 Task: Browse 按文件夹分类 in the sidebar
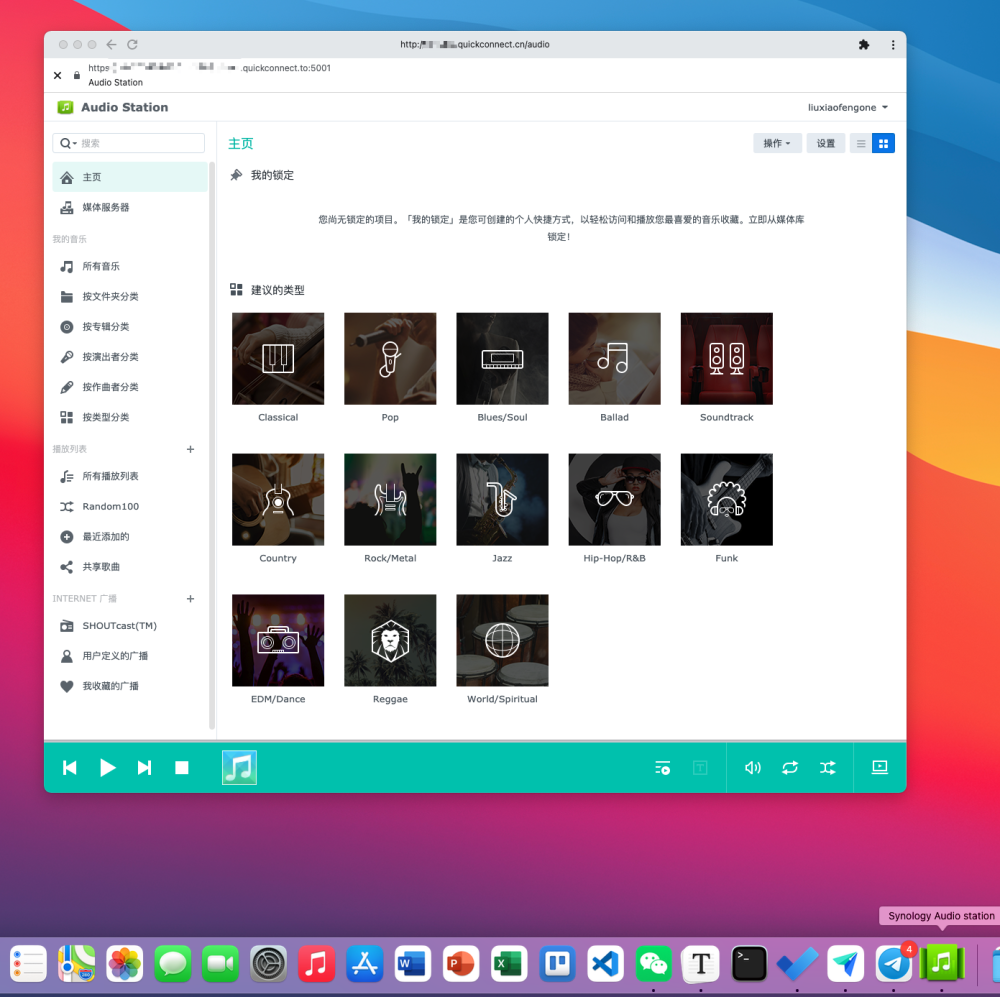129,297
